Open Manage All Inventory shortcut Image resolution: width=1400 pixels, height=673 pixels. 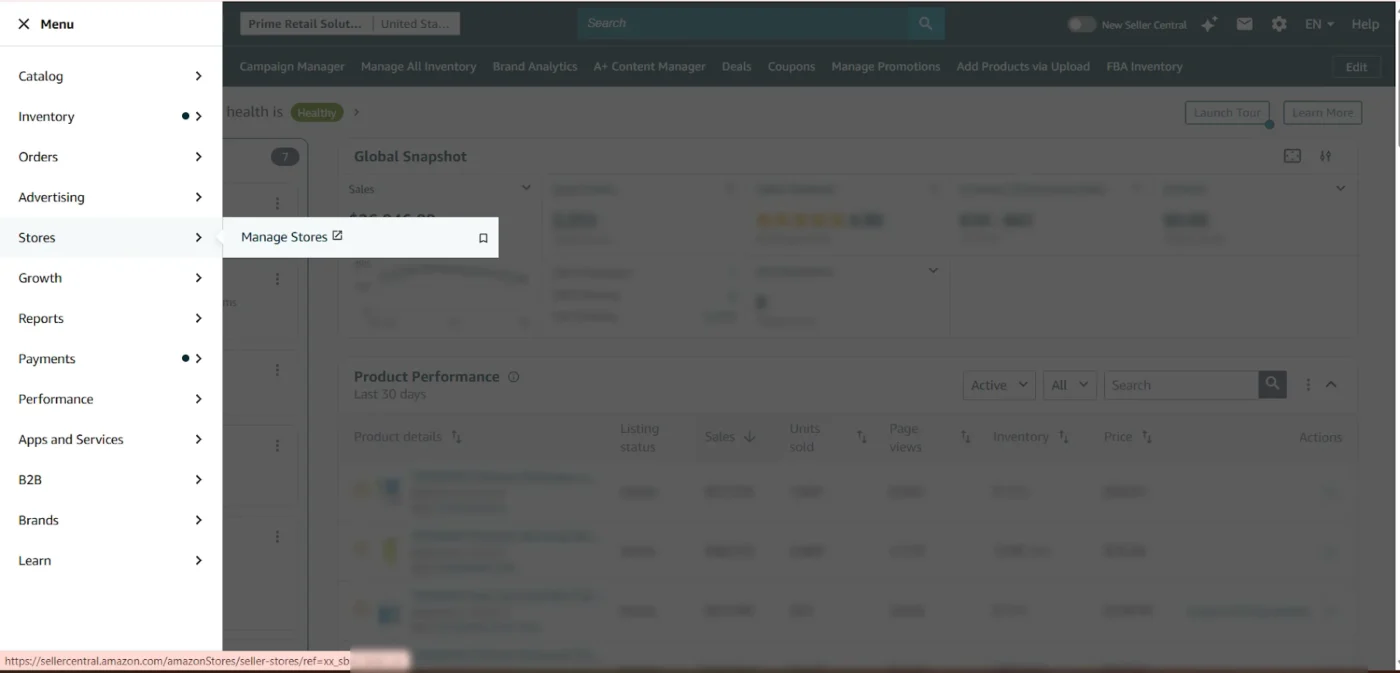pyautogui.click(x=418, y=66)
